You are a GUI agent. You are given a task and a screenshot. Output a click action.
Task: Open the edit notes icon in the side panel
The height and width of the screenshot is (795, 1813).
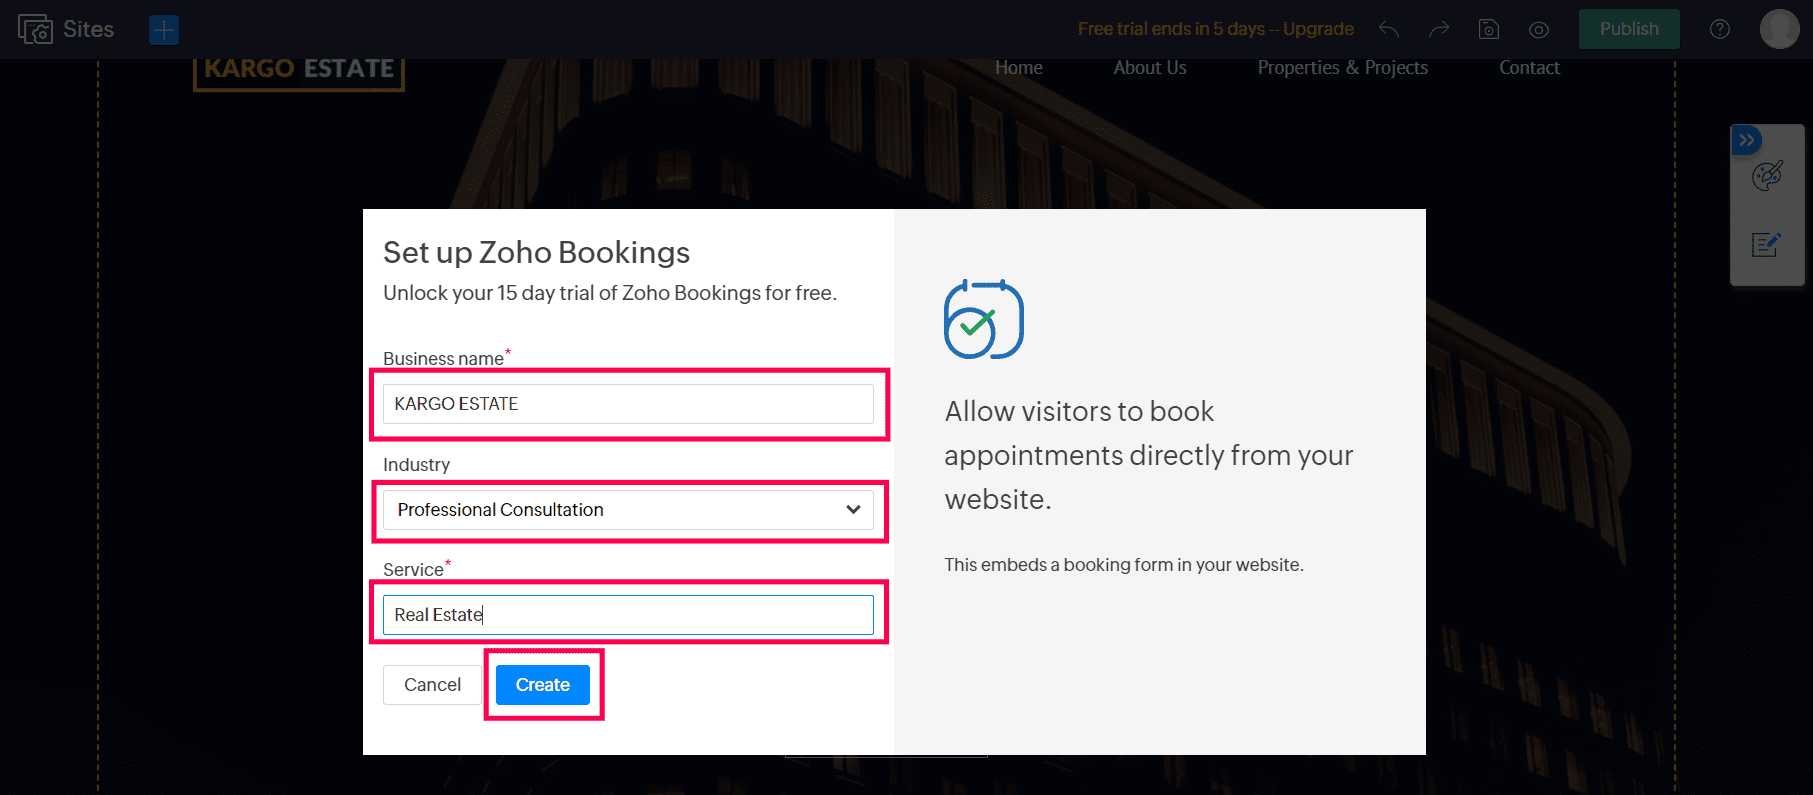pyautogui.click(x=1766, y=245)
